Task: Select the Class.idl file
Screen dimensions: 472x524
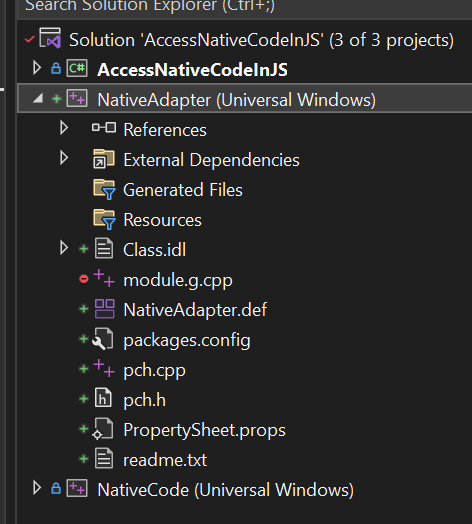Action: [x=154, y=250]
